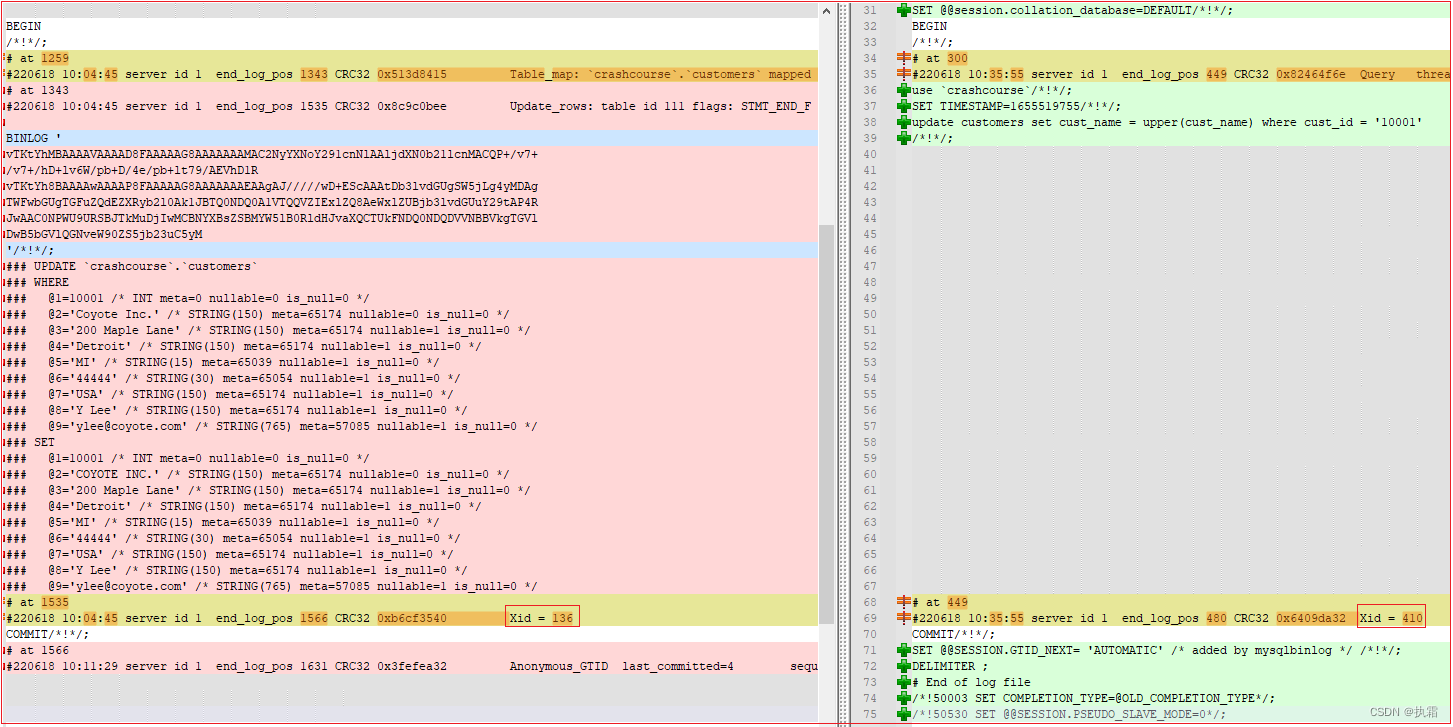Click the green plus icon on line 71

click(x=904, y=650)
